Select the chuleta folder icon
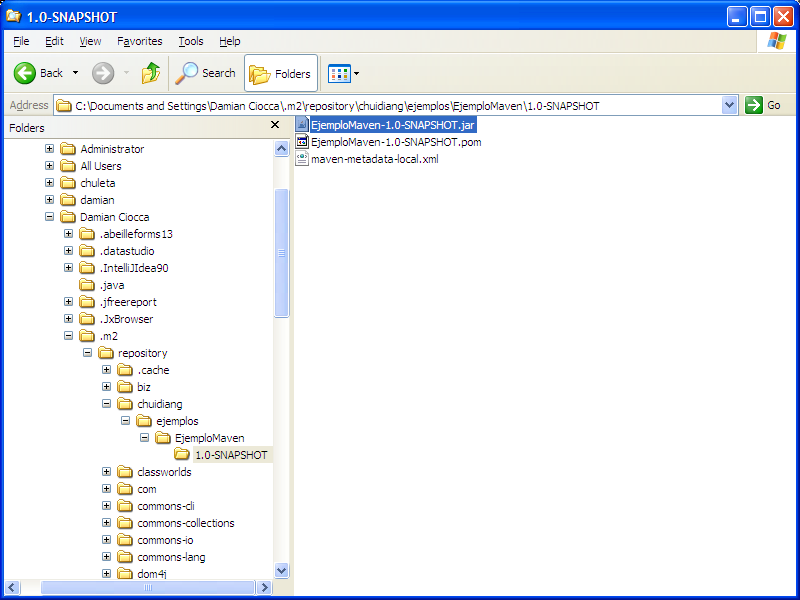800x600 pixels. pos(68,183)
